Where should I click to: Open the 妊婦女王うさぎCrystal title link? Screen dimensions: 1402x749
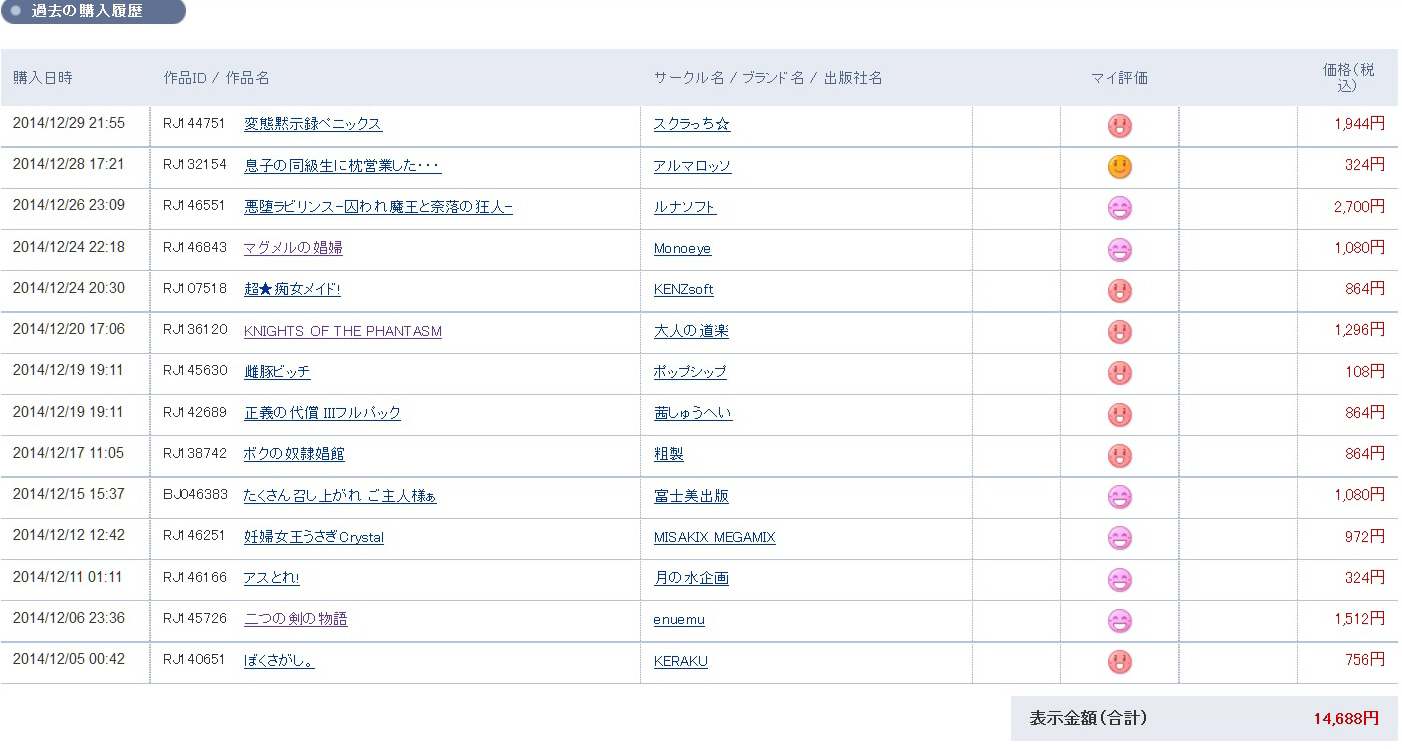tap(314, 537)
